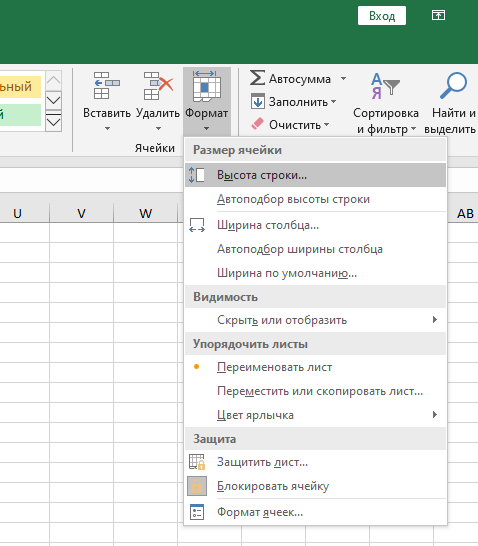Viewport: 478px width, 546px height.
Task: Click the ribbon display options icon
Action: coord(438,15)
